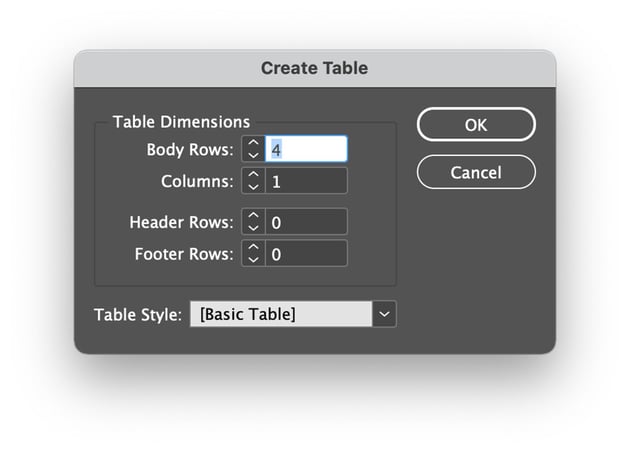Focus the Body Rows input field
Image resolution: width=630 pixels, height=452 pixels.
pos(306,149)
